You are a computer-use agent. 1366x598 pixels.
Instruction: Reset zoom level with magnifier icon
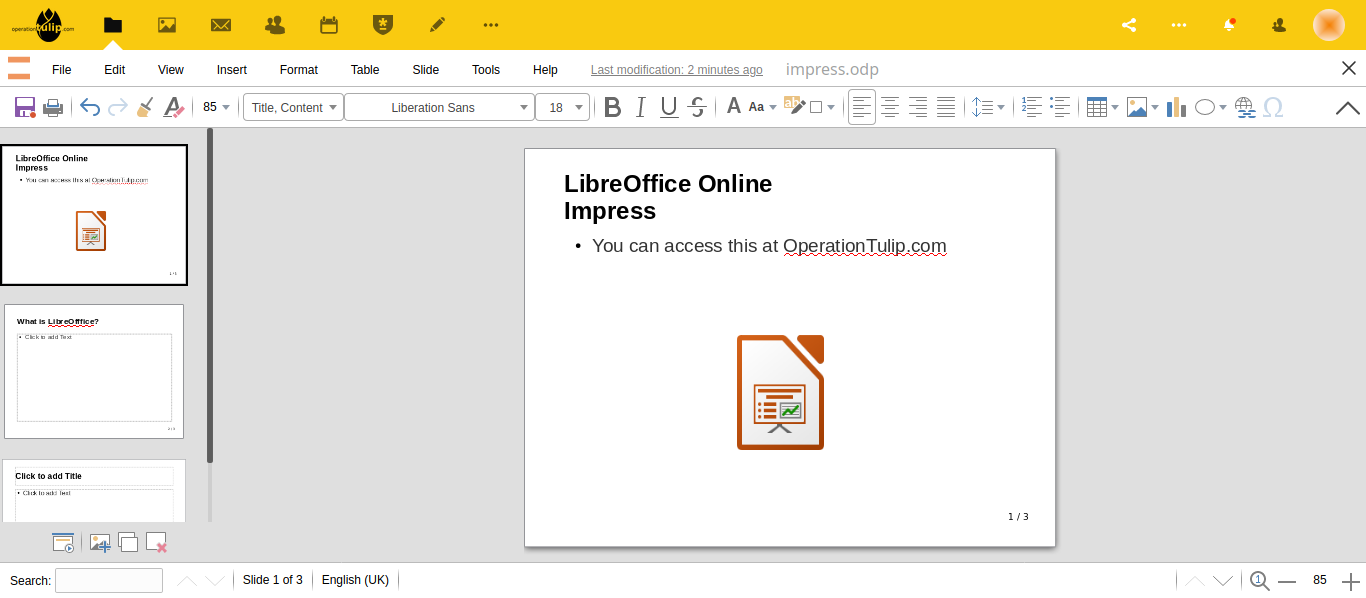coord(1260,580)
